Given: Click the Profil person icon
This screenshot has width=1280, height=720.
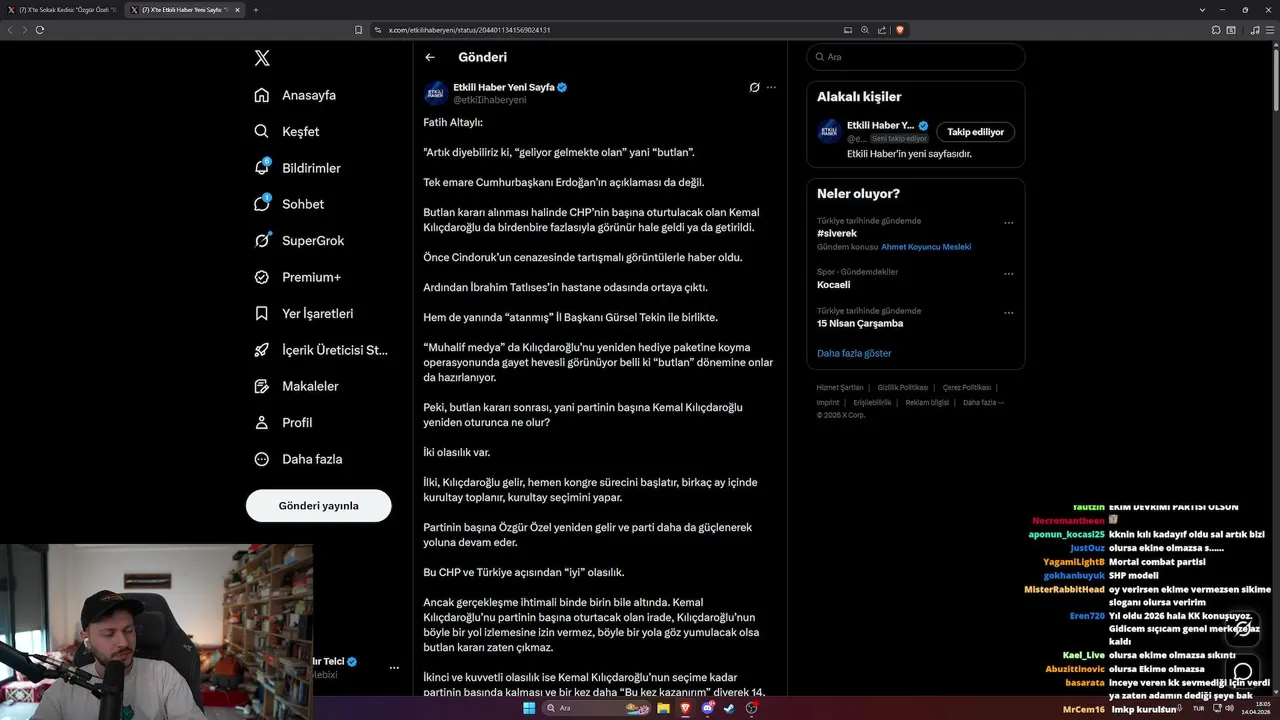Looking at the screenshot, I should tap(262, 422).
